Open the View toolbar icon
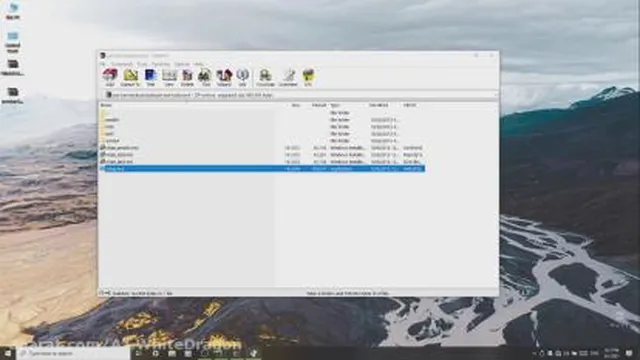 [x=169, y=77]
